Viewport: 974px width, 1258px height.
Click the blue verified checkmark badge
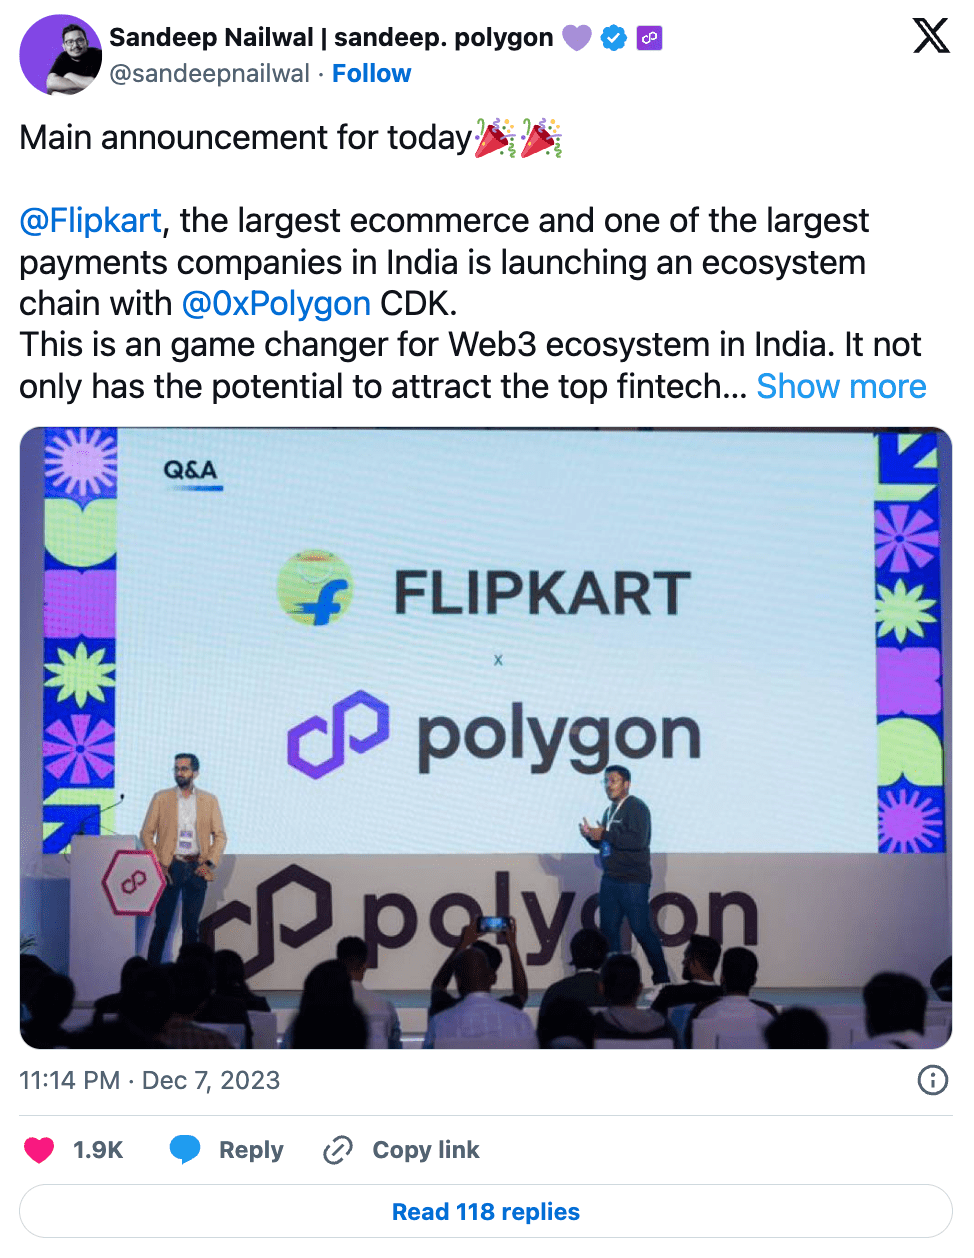coord(614,38)
